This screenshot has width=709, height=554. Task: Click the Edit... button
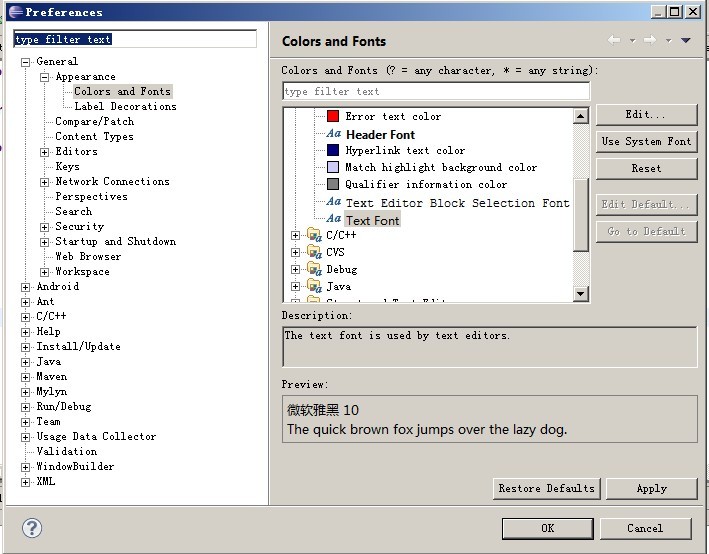(x=646, y=114)
